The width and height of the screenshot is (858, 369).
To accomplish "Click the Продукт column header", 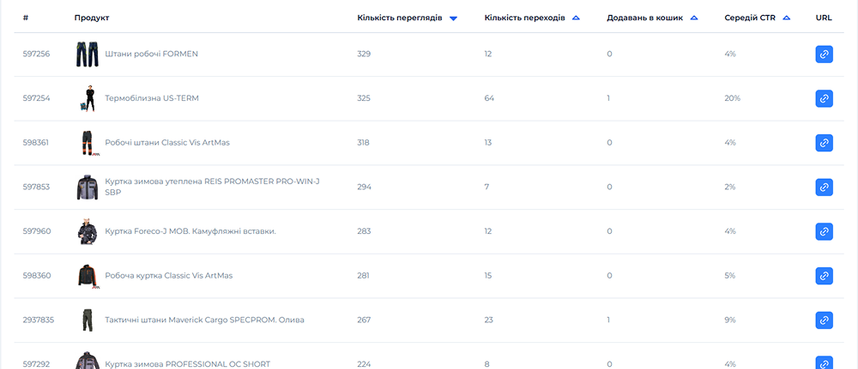I will [92, 18].
